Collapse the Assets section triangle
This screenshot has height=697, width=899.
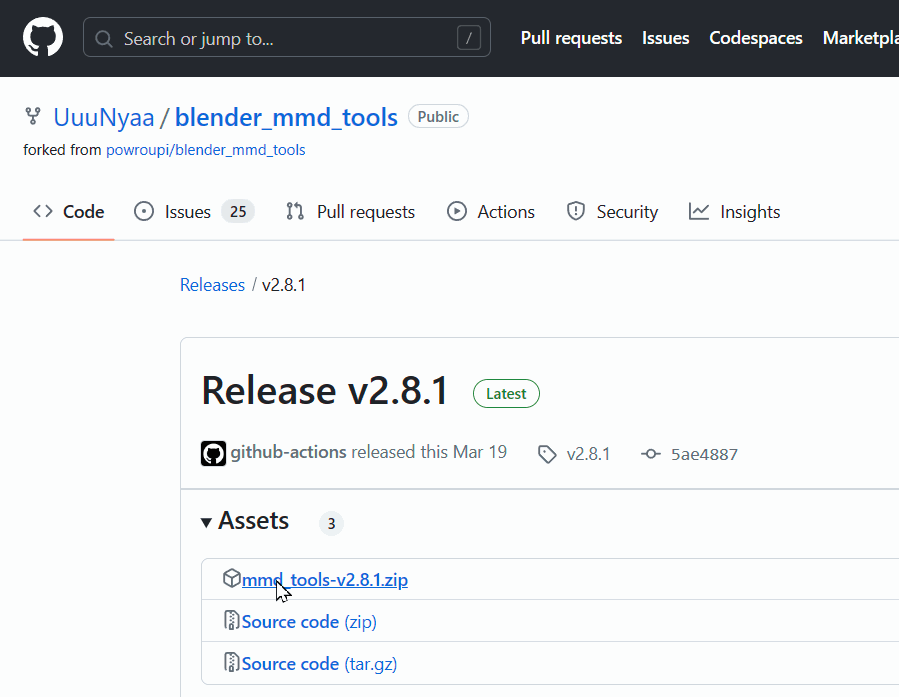[x=206, y=522]
